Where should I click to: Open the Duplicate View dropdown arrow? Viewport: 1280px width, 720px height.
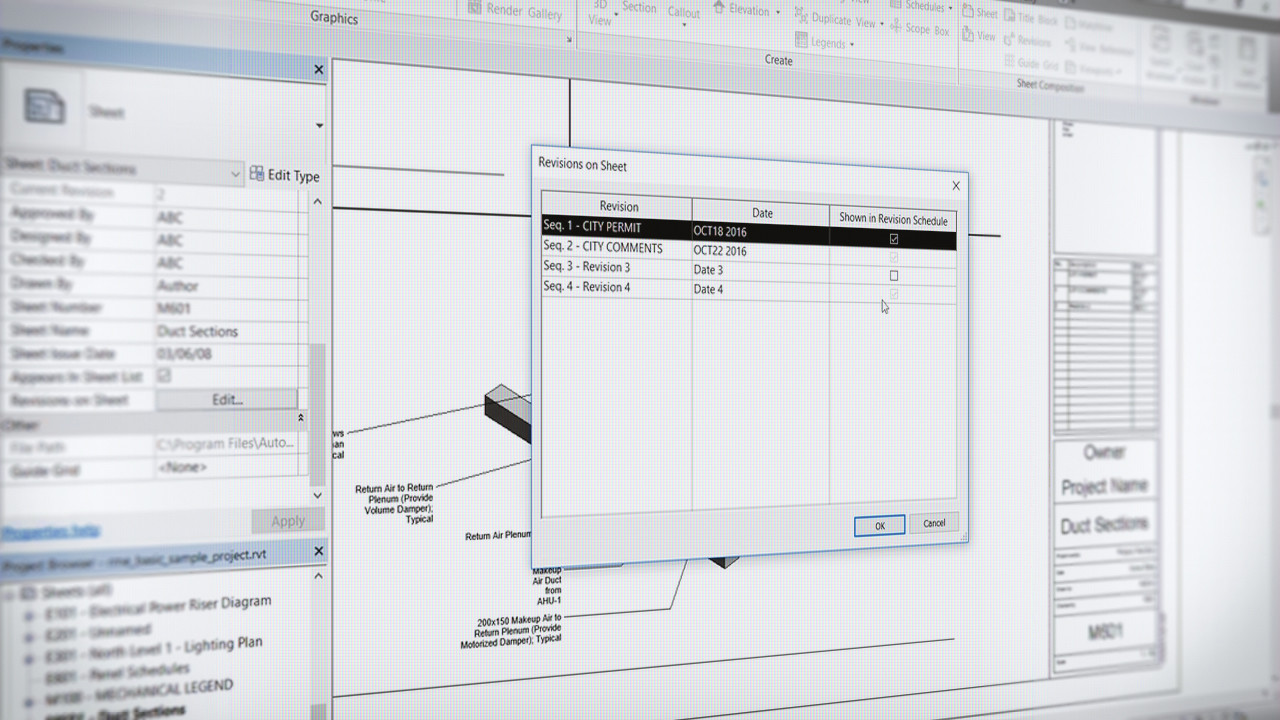(x=884, y=23)
